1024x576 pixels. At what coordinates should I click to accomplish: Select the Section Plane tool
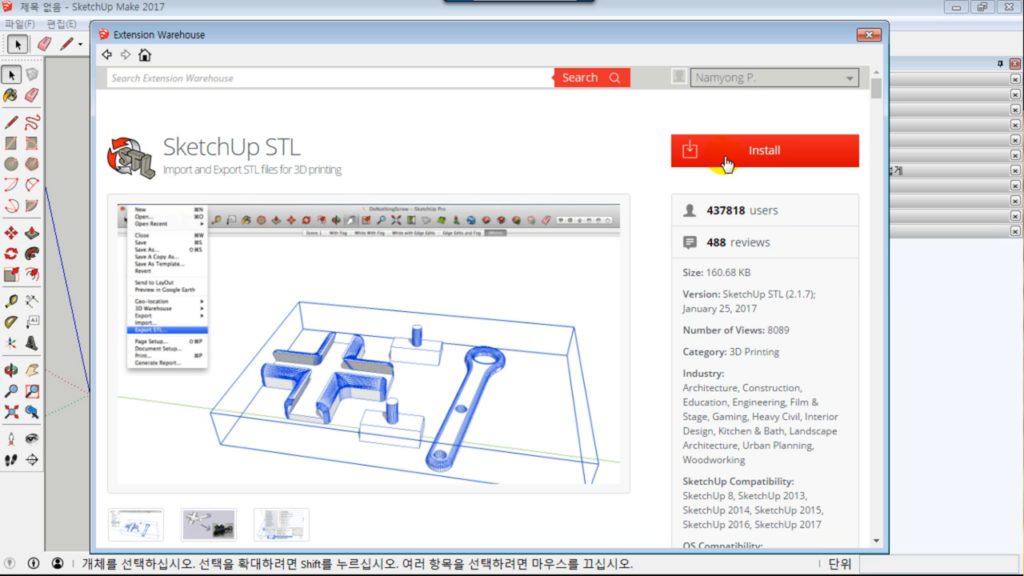tap(32, 460)
